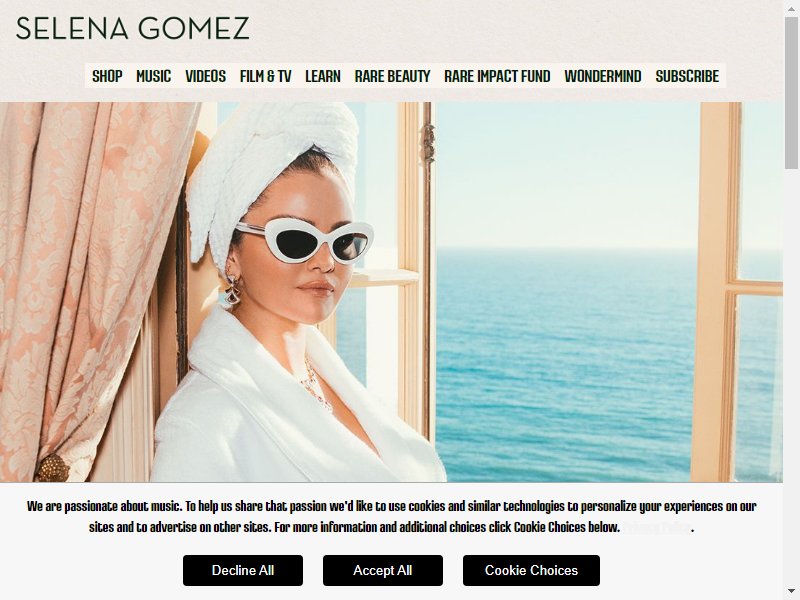The height and width of the screenshot is (600, 800).
Task: Select Film & TV in navigation
Action: (x=265, y=77)
